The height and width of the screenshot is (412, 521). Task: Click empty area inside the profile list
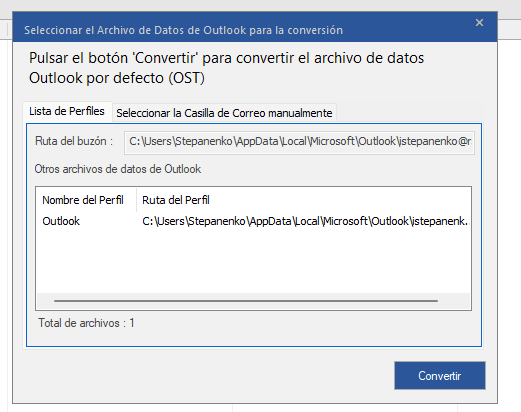(x=253, y=260)
